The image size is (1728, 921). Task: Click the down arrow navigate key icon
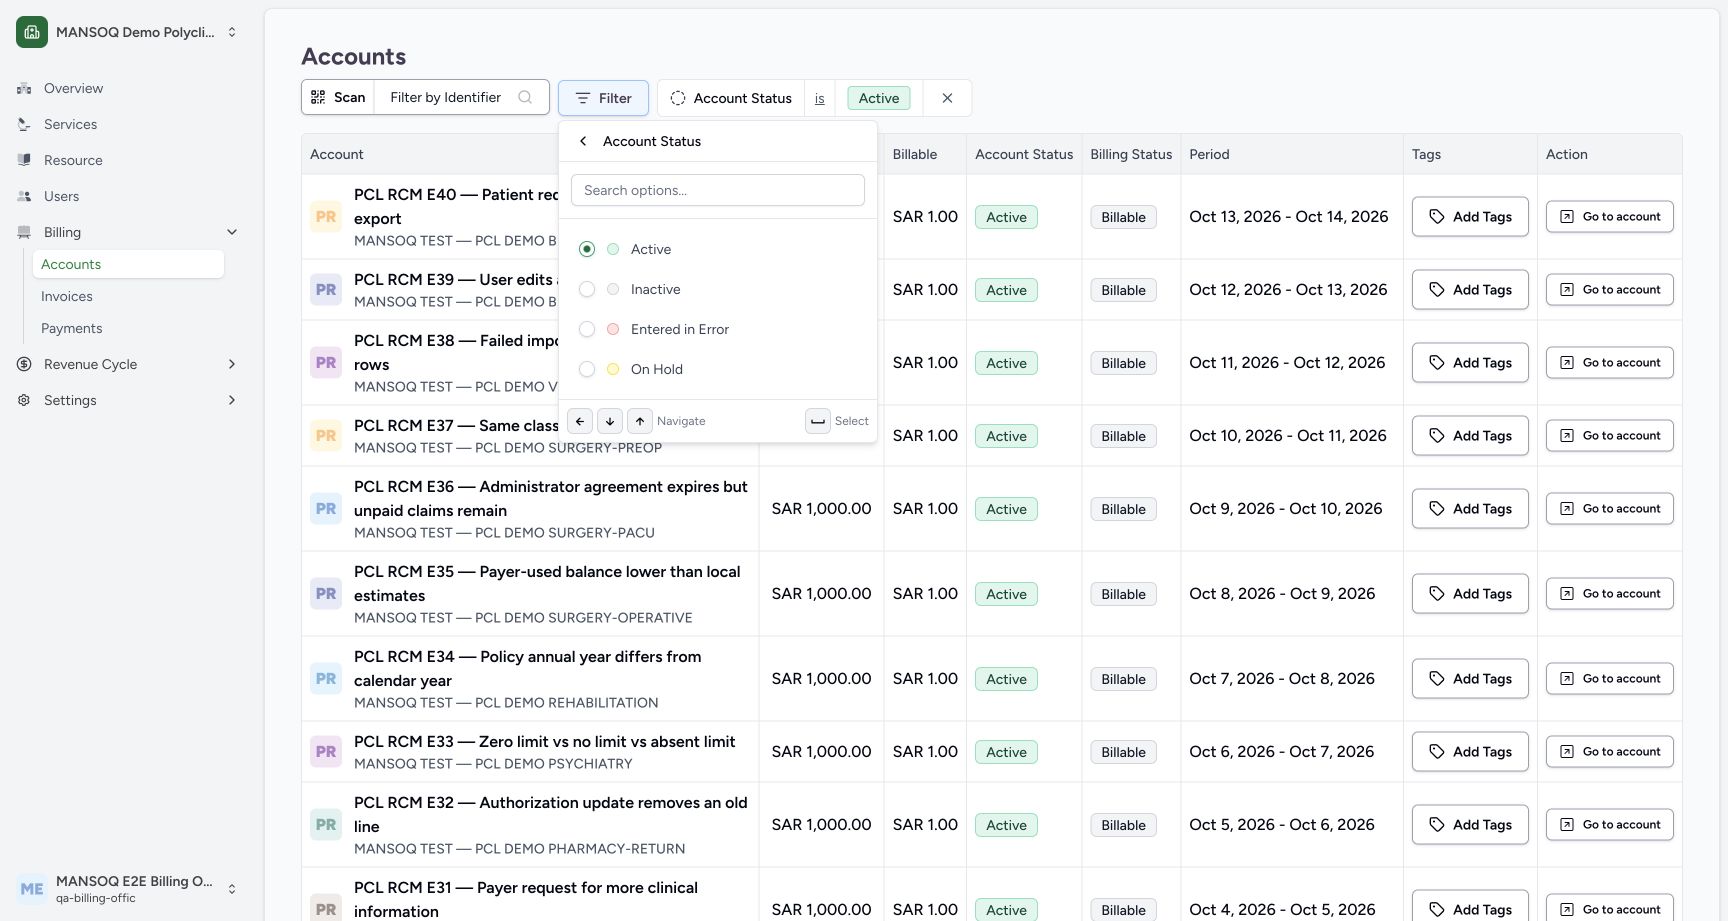(610, 421)
